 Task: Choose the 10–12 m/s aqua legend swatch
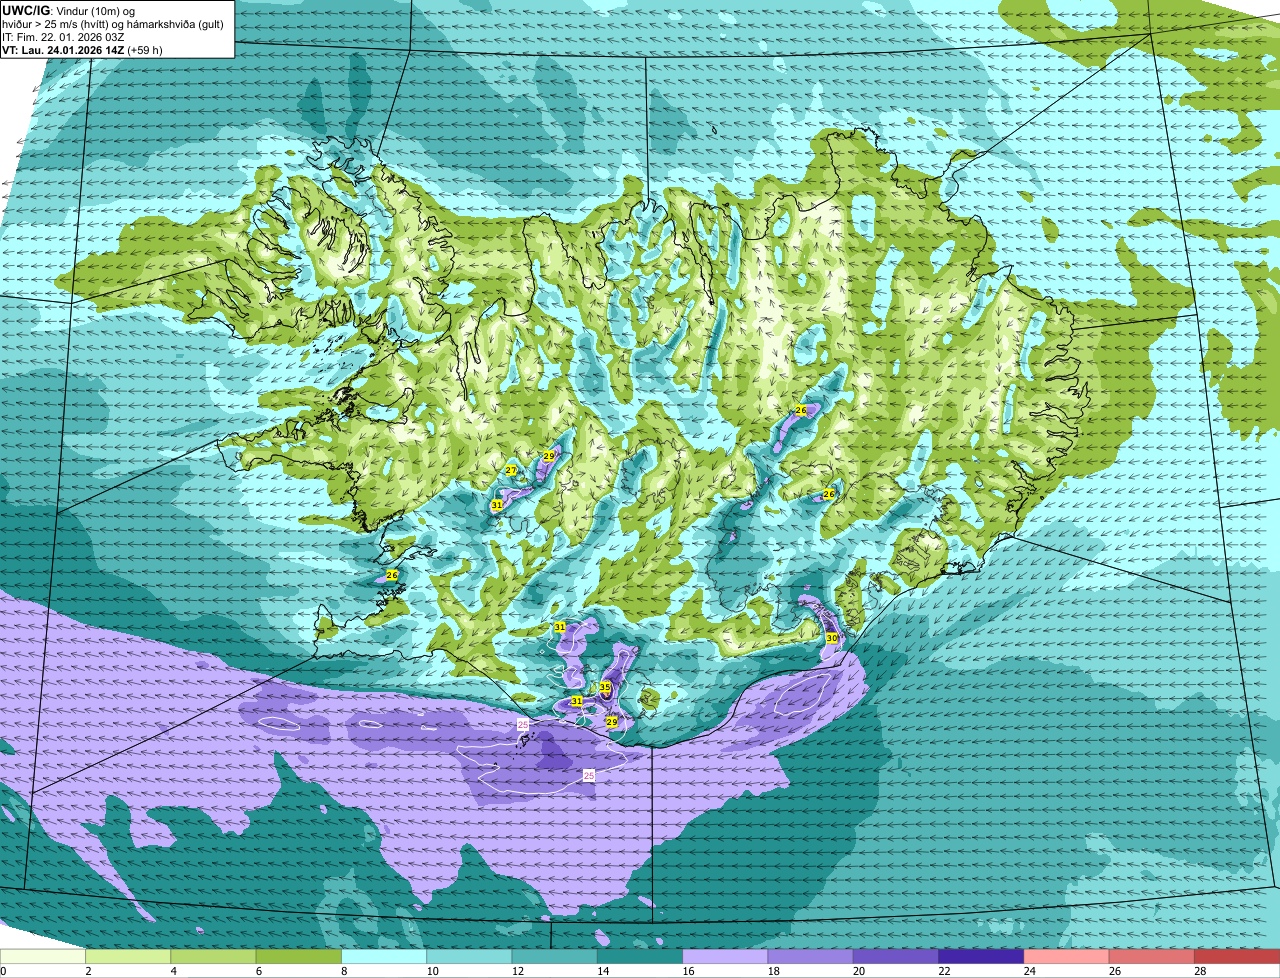coord(469,956)
